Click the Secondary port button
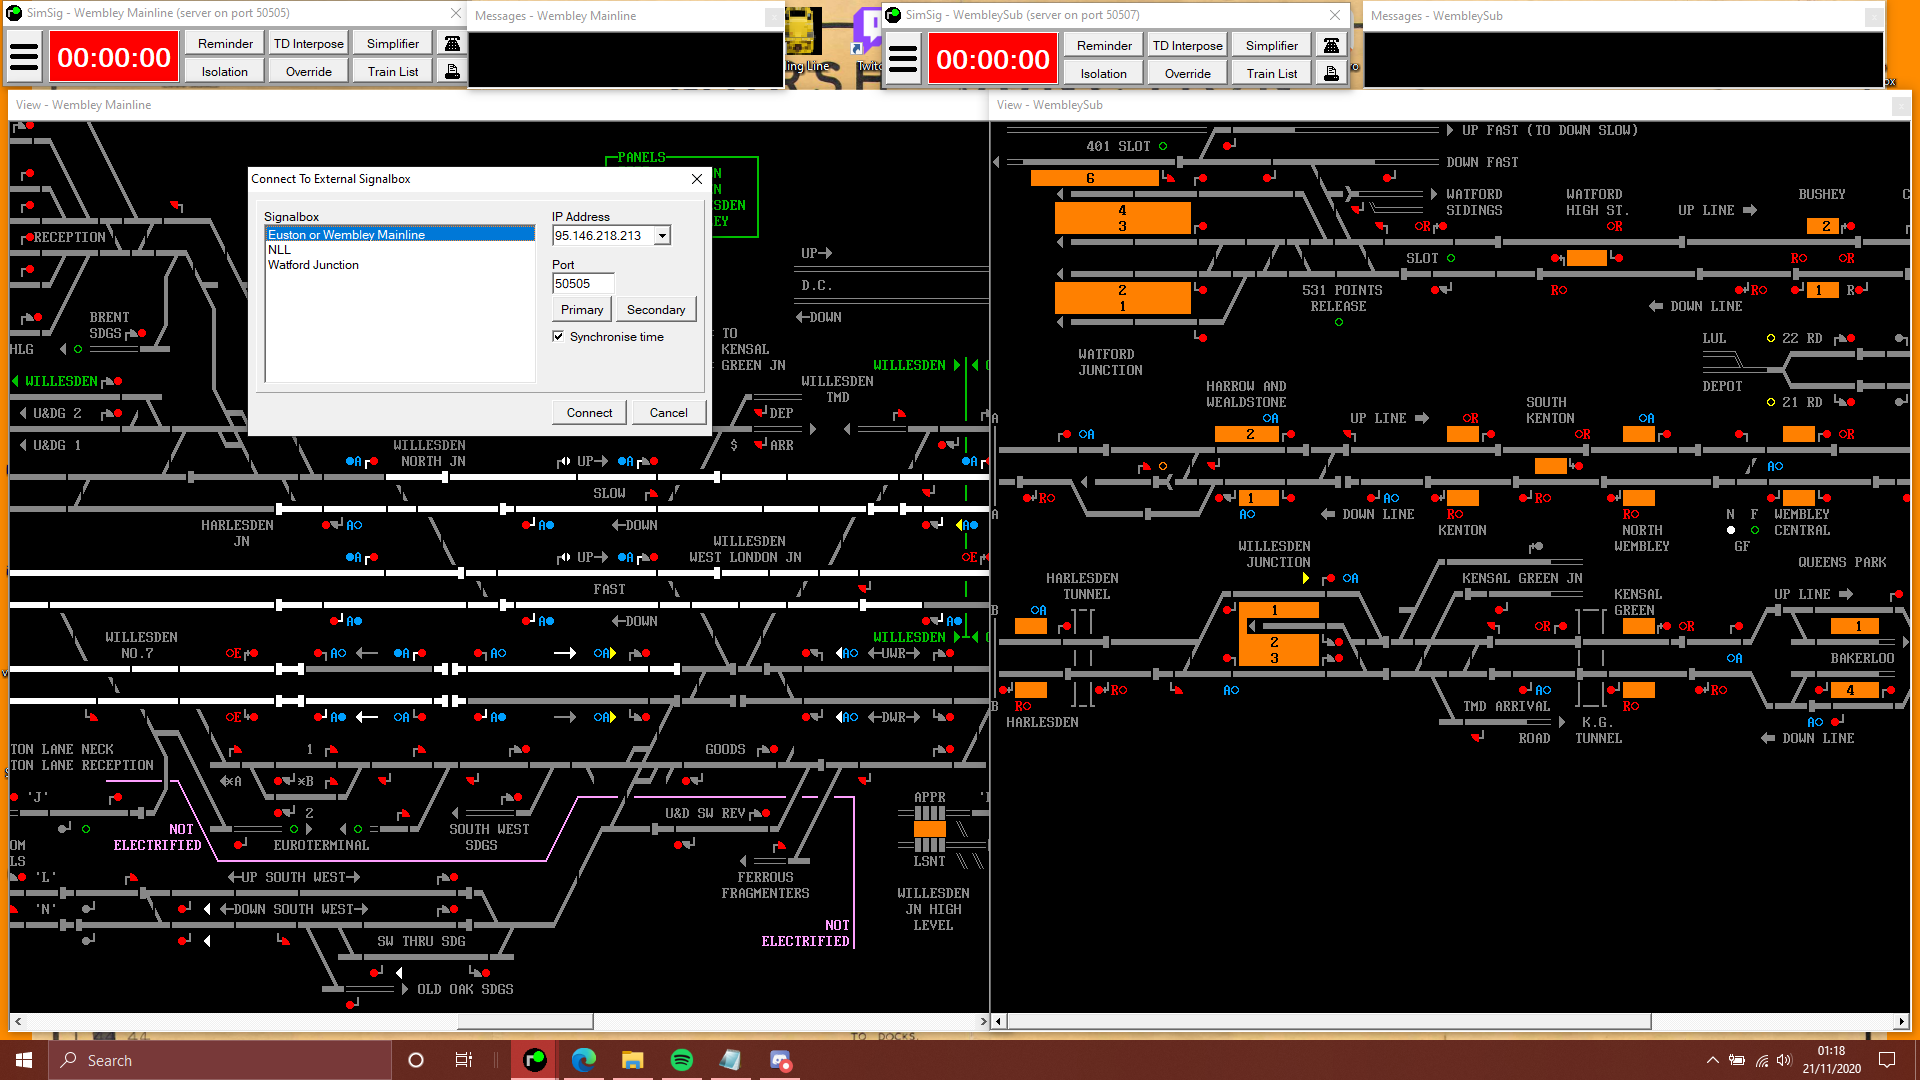 coord(656,309)
